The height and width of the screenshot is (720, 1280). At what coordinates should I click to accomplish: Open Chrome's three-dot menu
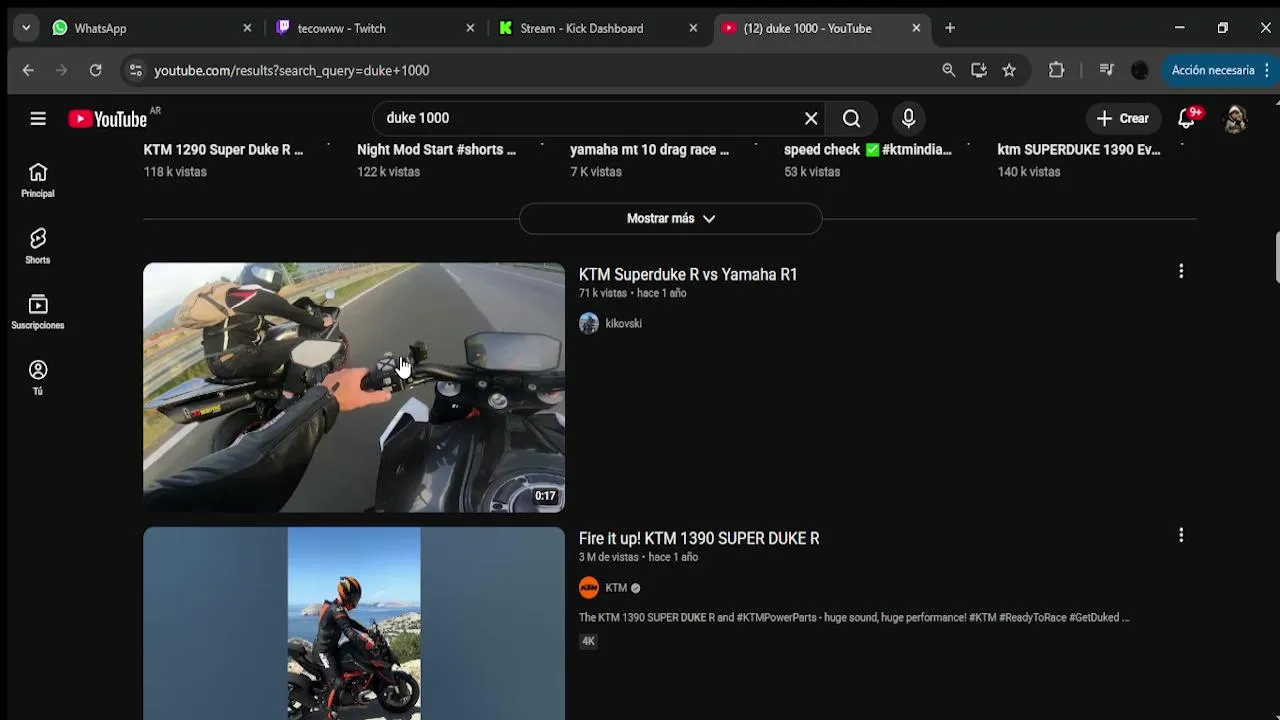[1268, 70]
